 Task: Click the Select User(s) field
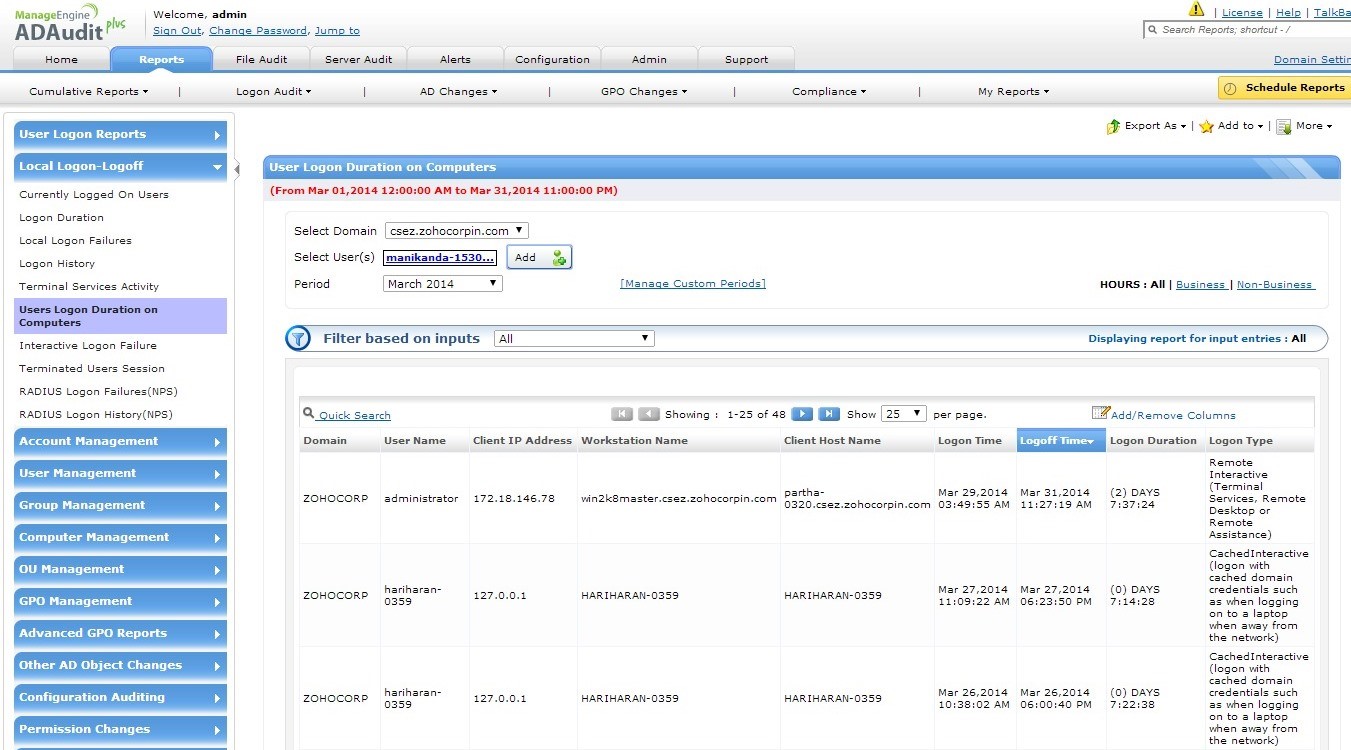pos(440,257)
